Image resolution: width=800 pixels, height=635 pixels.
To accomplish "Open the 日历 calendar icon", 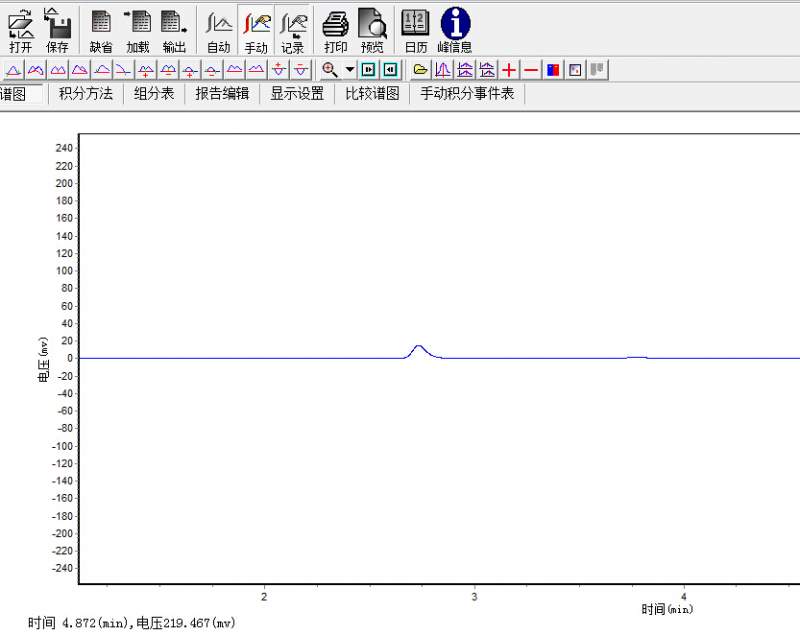I will click(415, 31).
